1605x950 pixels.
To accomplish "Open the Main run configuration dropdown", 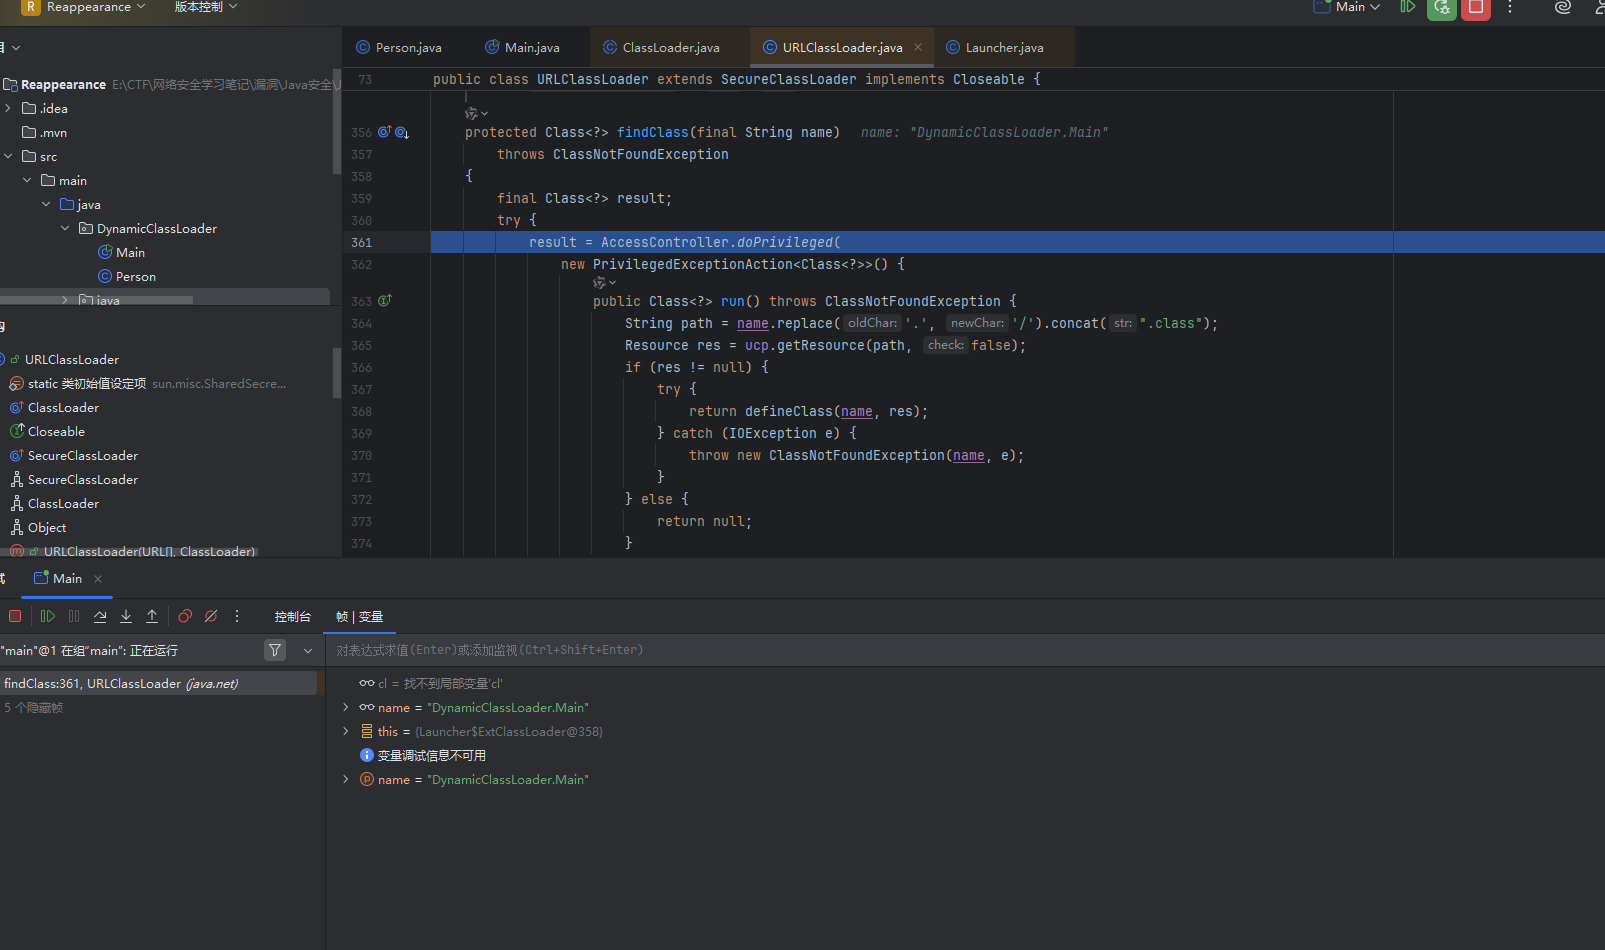I will coord(1348,7).
